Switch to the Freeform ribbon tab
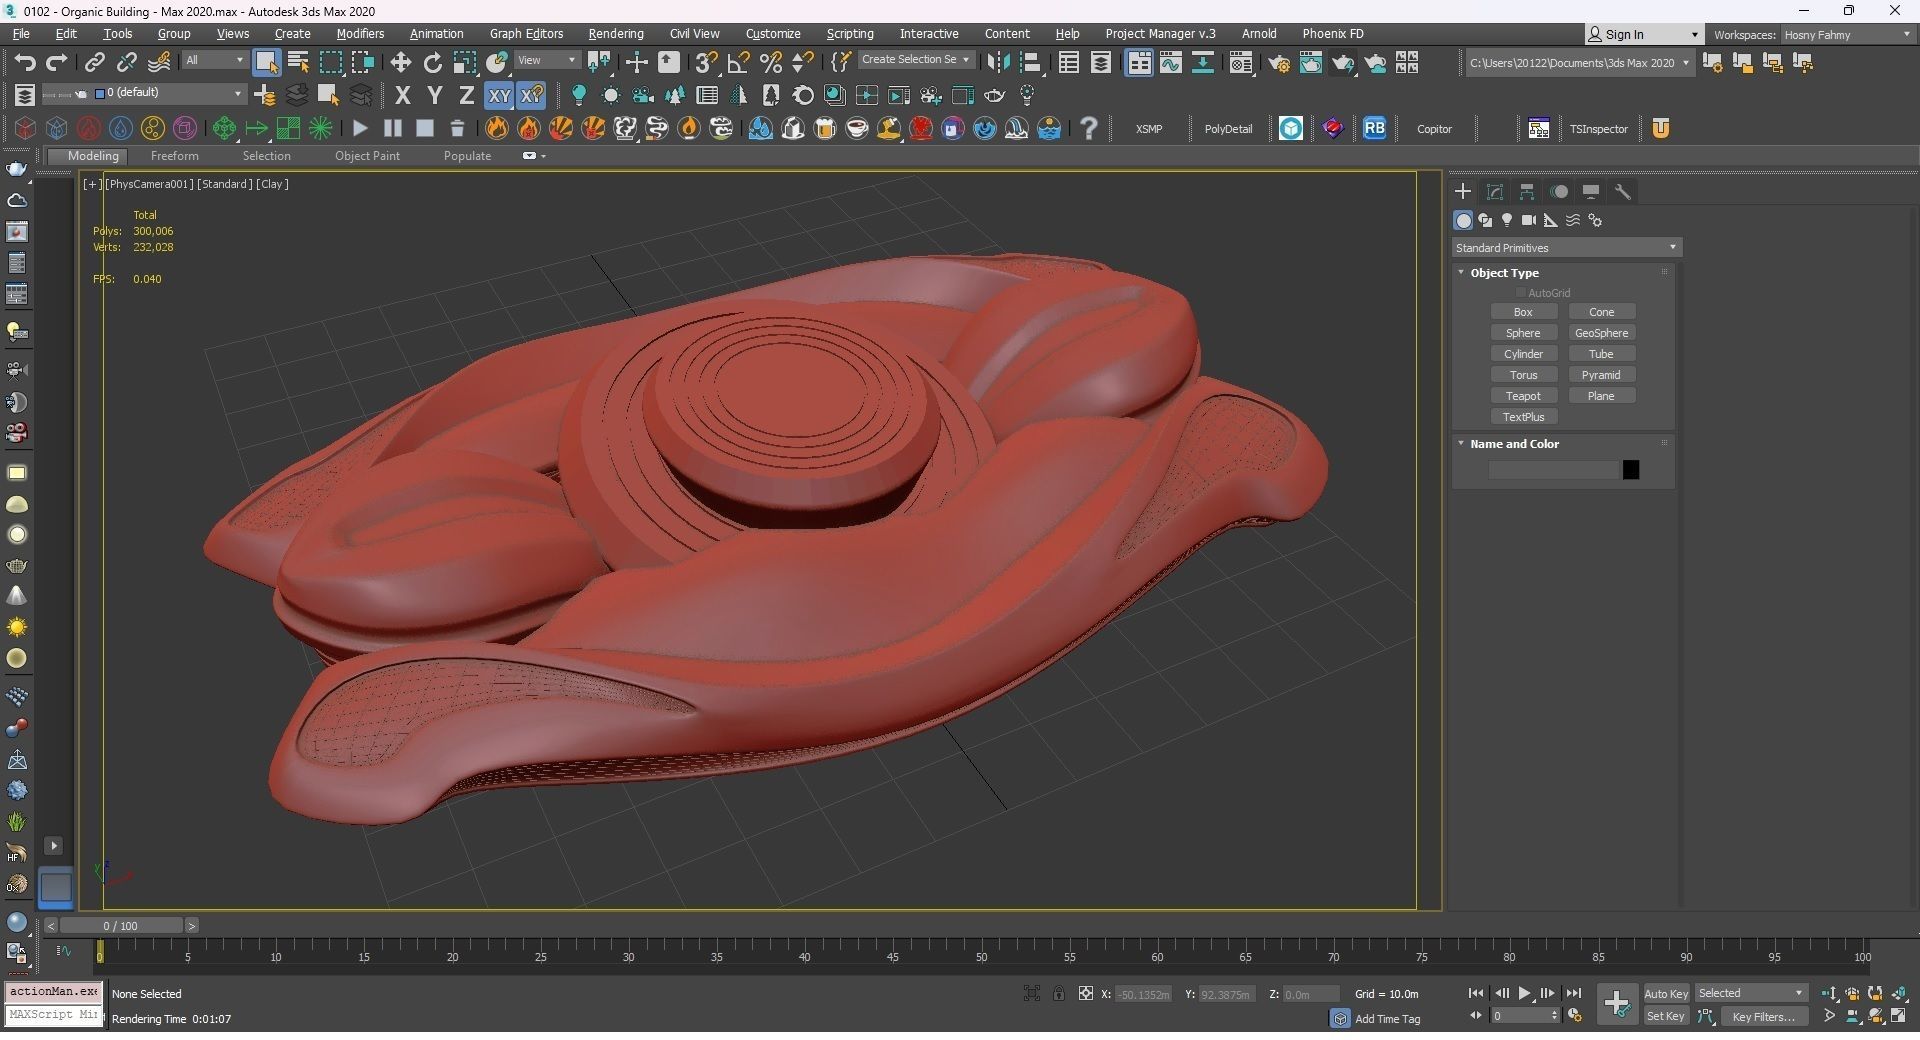The width and height of the screenshot is (1920, 1040). click(174, 156)
